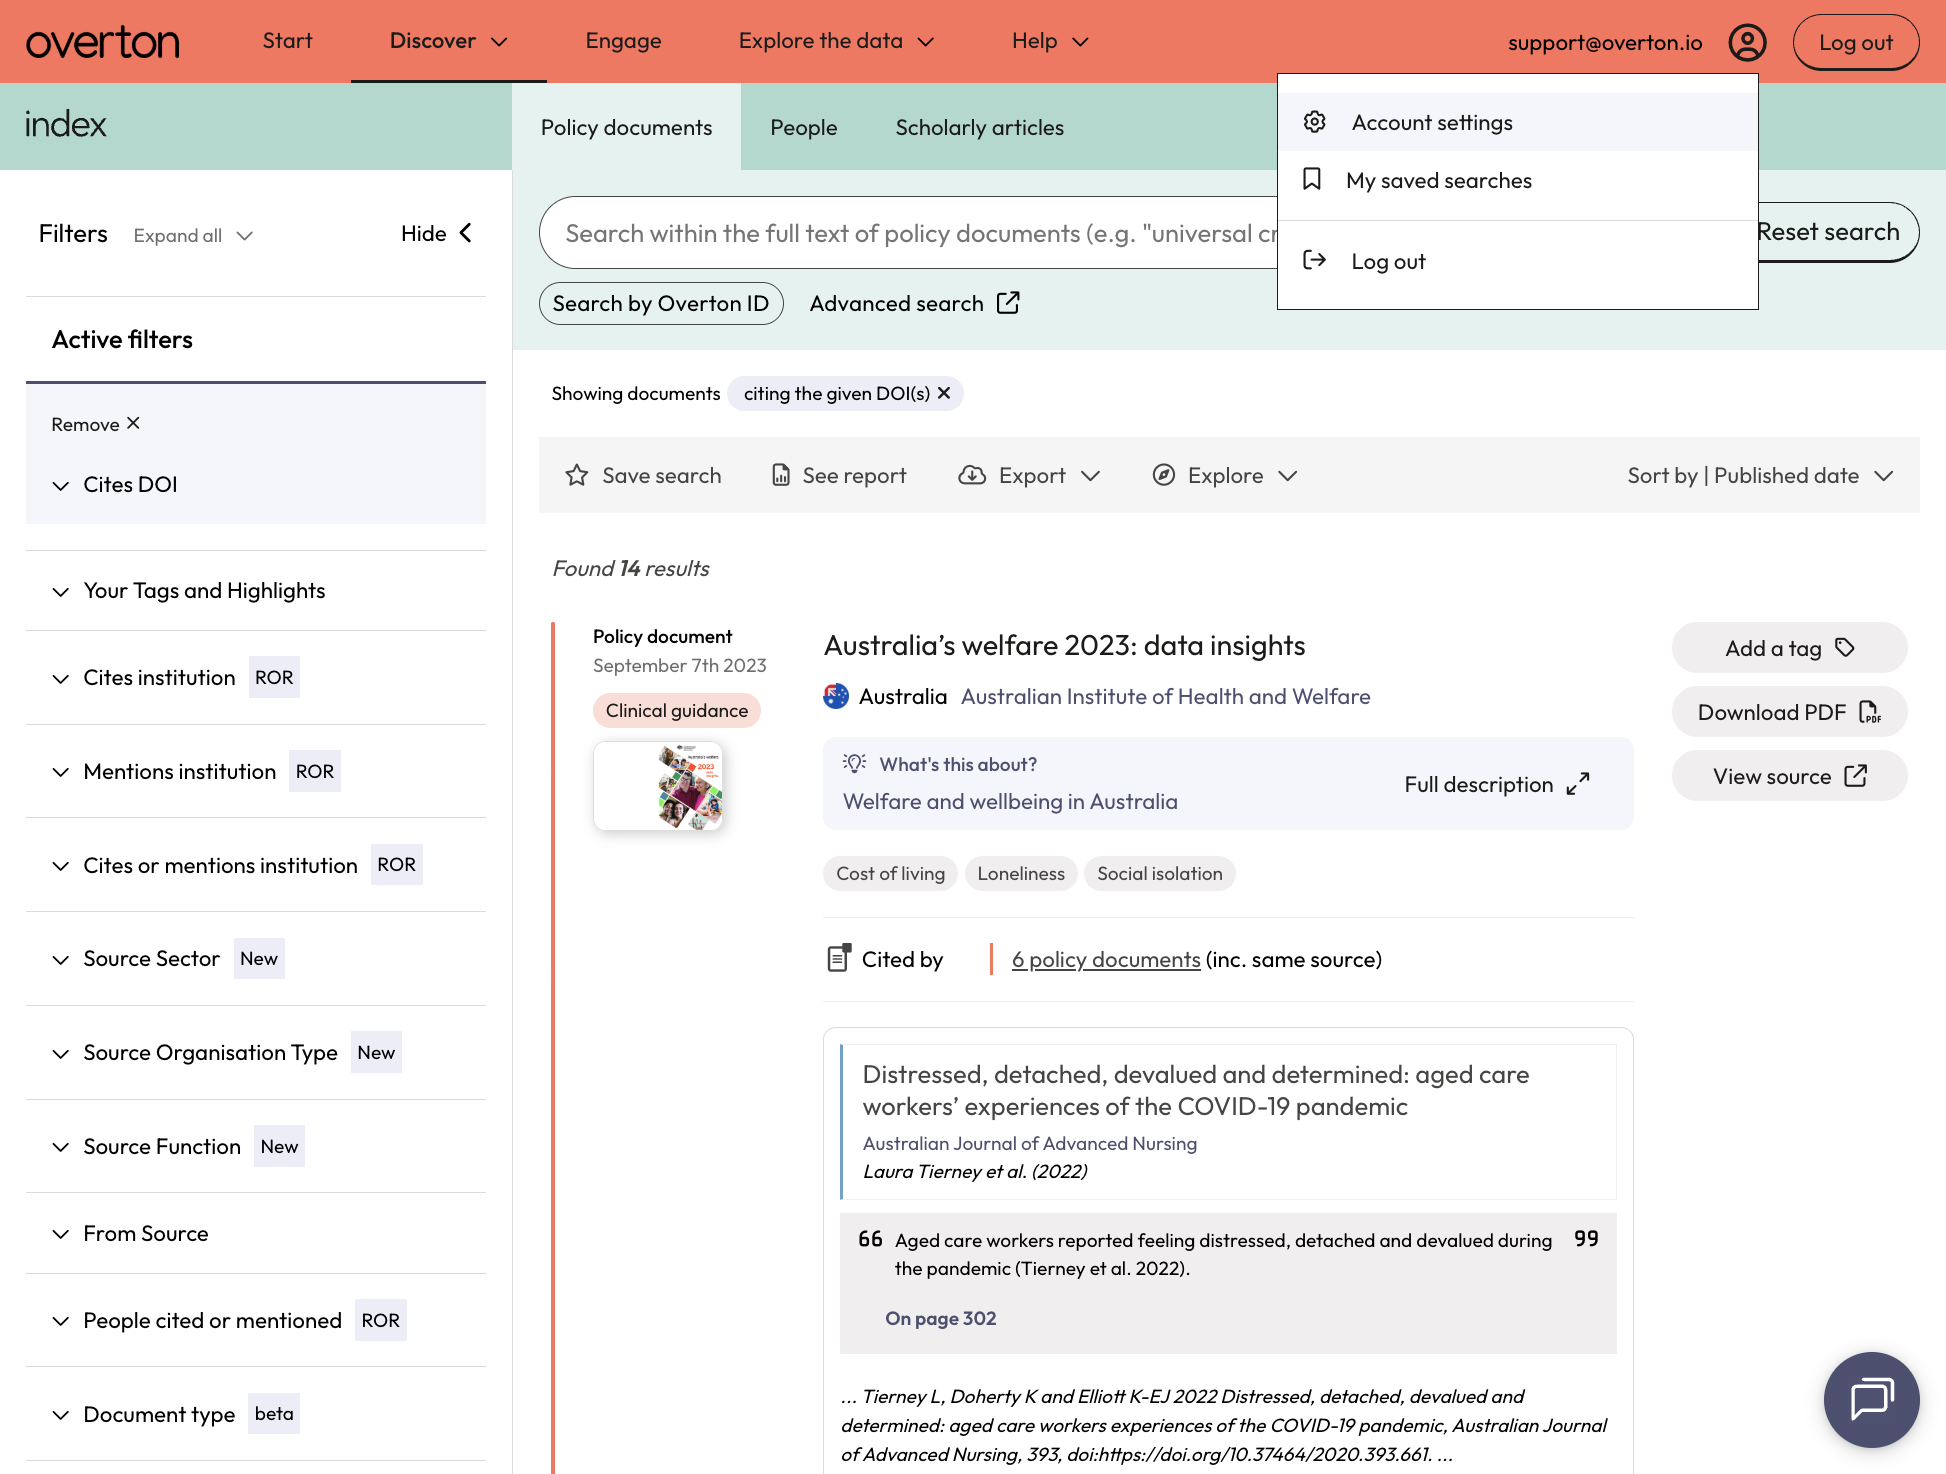The image size is (1946, 1474).
Task: Remove the citing the given DOI(s) chip
Action: 943,393
